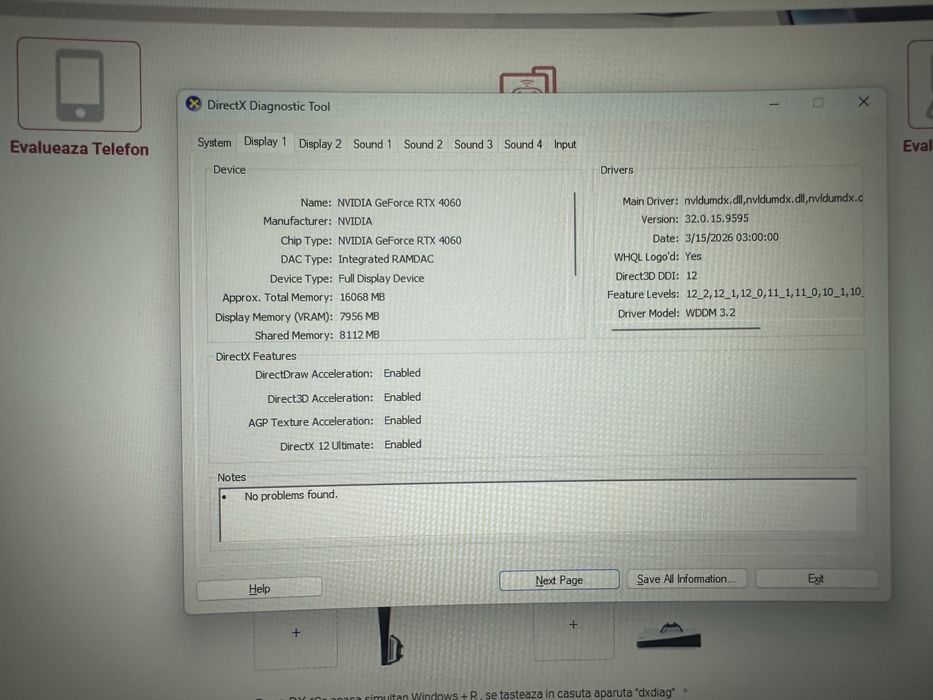
Task: Open the System tab
Action: (214, 143)
